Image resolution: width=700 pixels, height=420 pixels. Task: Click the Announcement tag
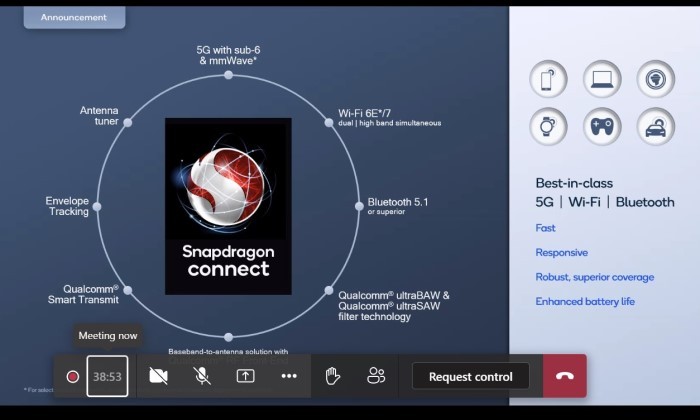[x=74, y=17]
